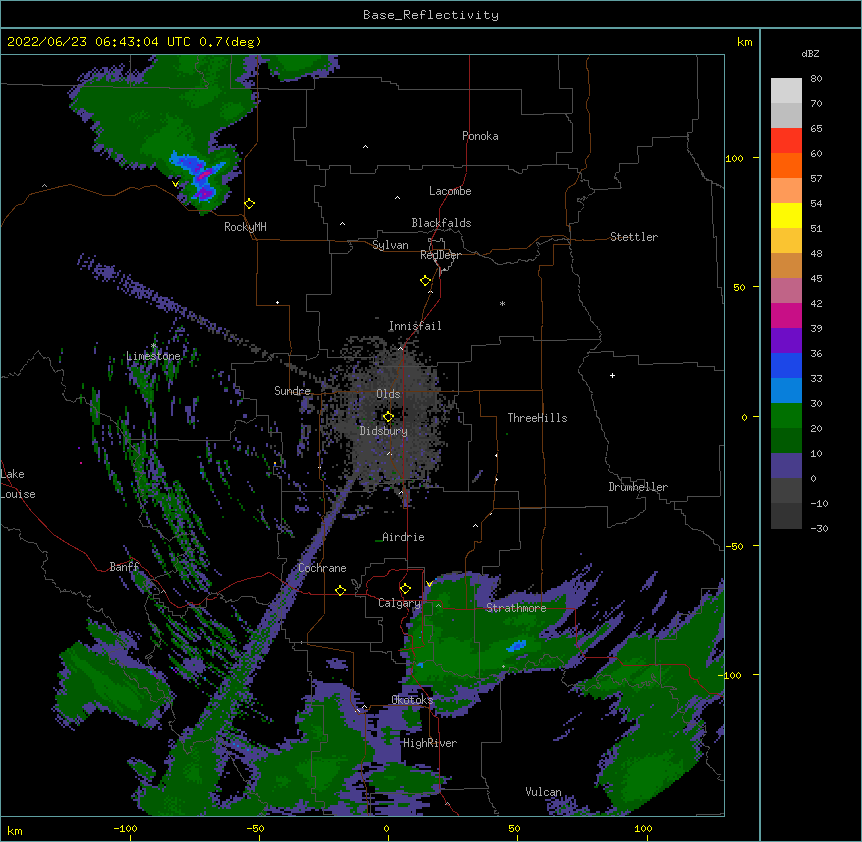This screenshot has width=862, height=842.
Task: Pick the red 60-65 dBZ legend swatch
Action: tap(786, 140)
